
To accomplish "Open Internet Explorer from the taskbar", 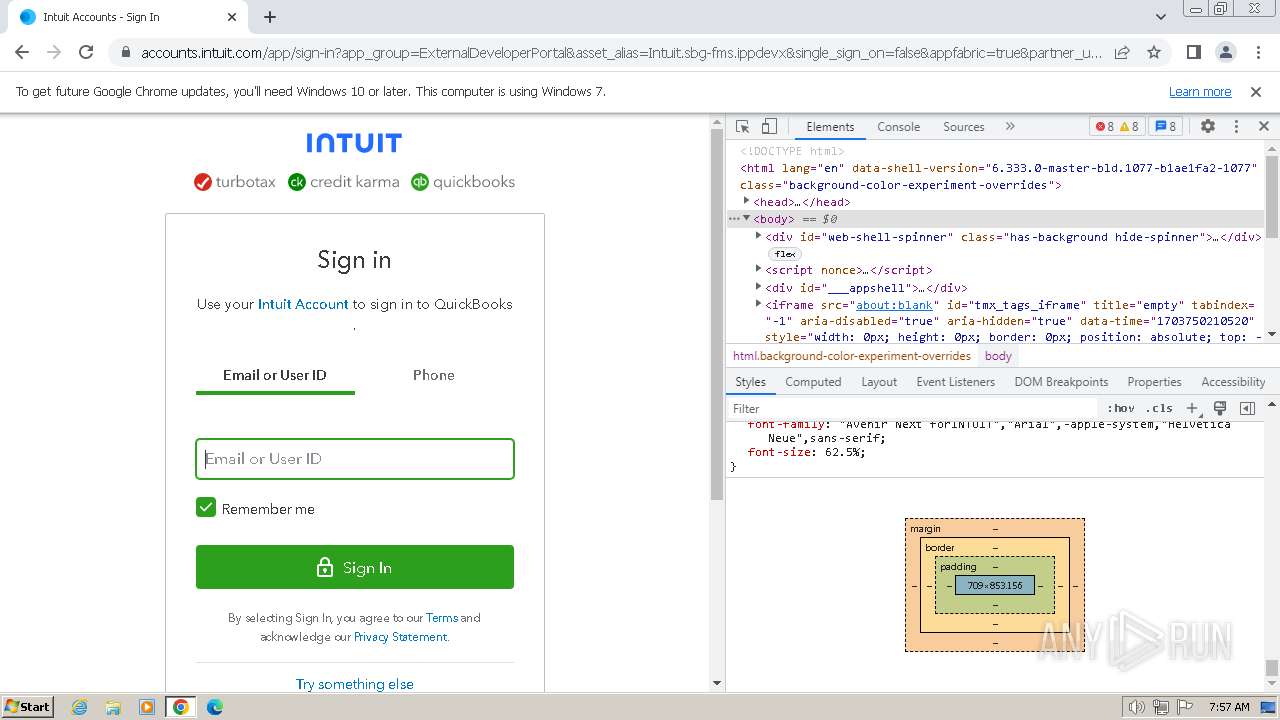I will (79, 707).
